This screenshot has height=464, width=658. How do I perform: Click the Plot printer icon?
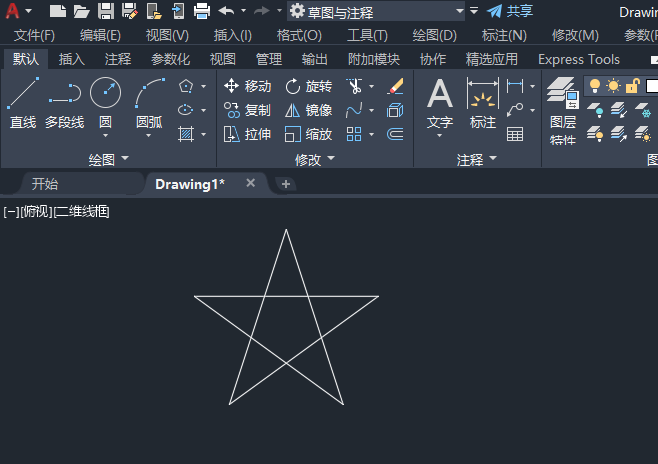coord(202,11)
